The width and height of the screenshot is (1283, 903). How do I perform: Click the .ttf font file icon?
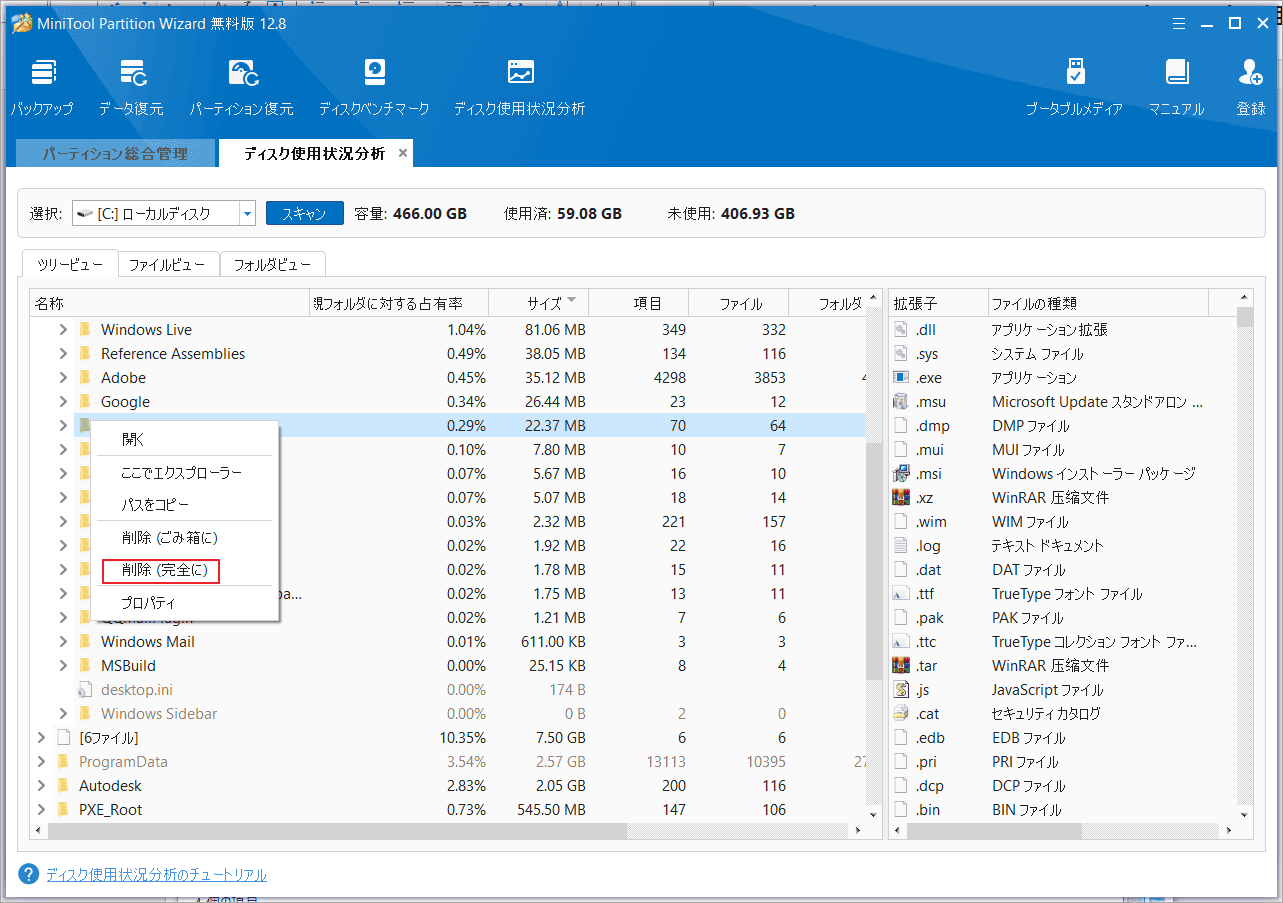[901, 594]
